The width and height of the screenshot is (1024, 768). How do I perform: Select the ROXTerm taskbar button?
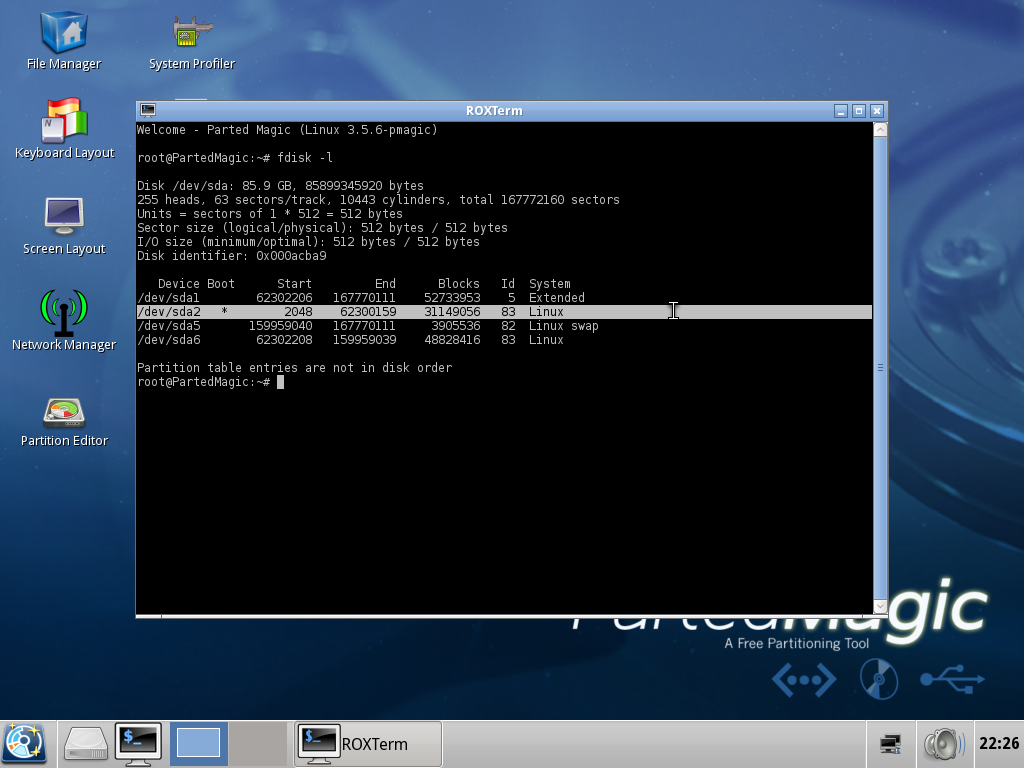tap(367, 744)
